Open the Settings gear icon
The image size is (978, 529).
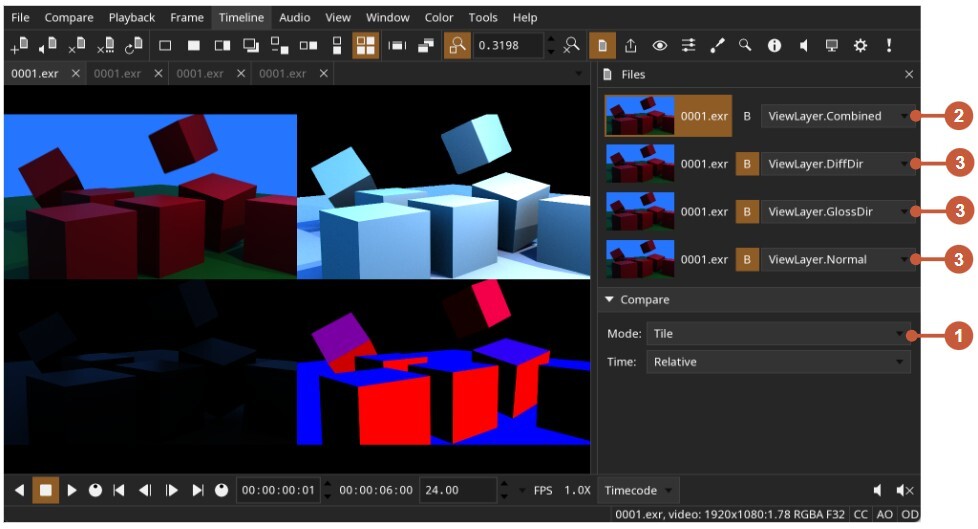[860, 46]
